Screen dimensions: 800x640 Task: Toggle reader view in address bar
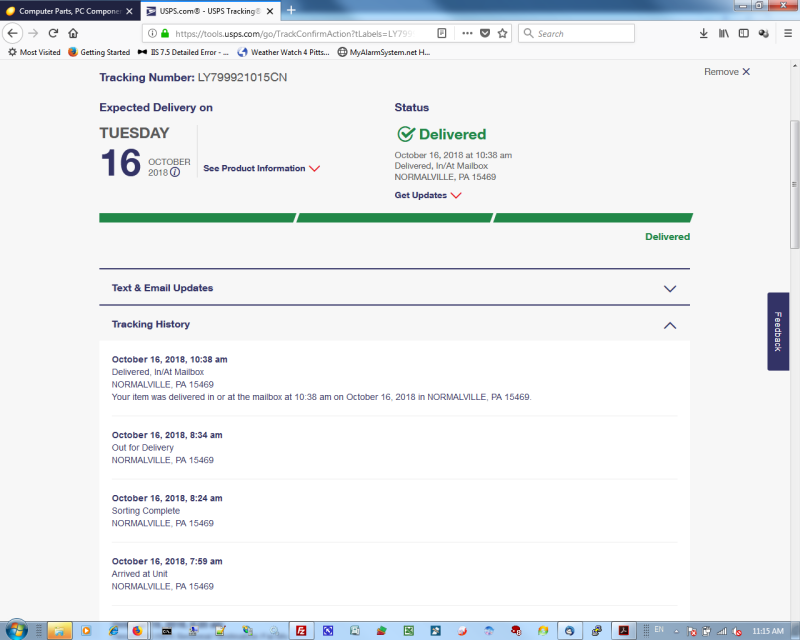click(442, 33)
